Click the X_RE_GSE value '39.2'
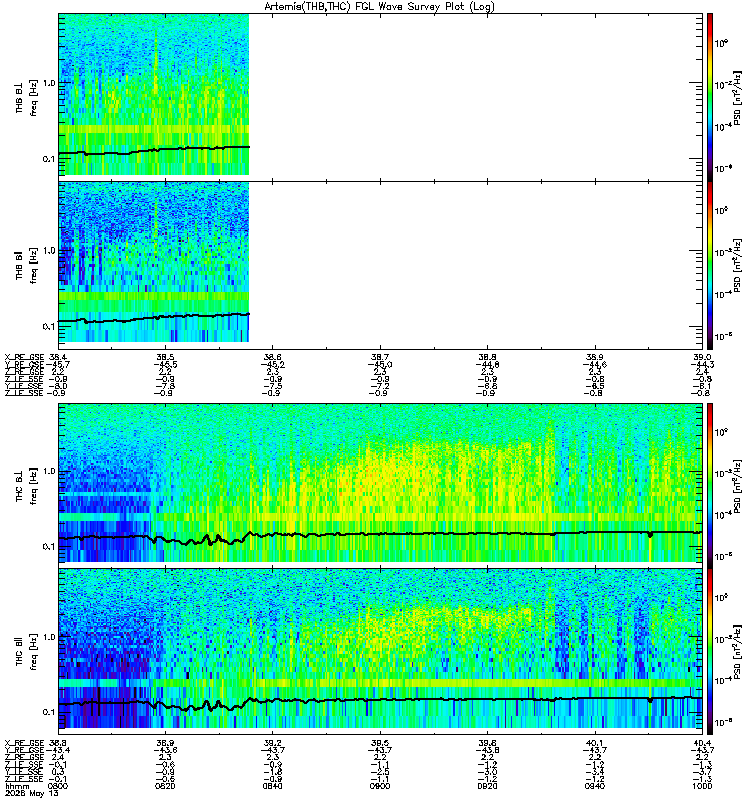This screenshot has width=750, height=800. pos(272,743)
